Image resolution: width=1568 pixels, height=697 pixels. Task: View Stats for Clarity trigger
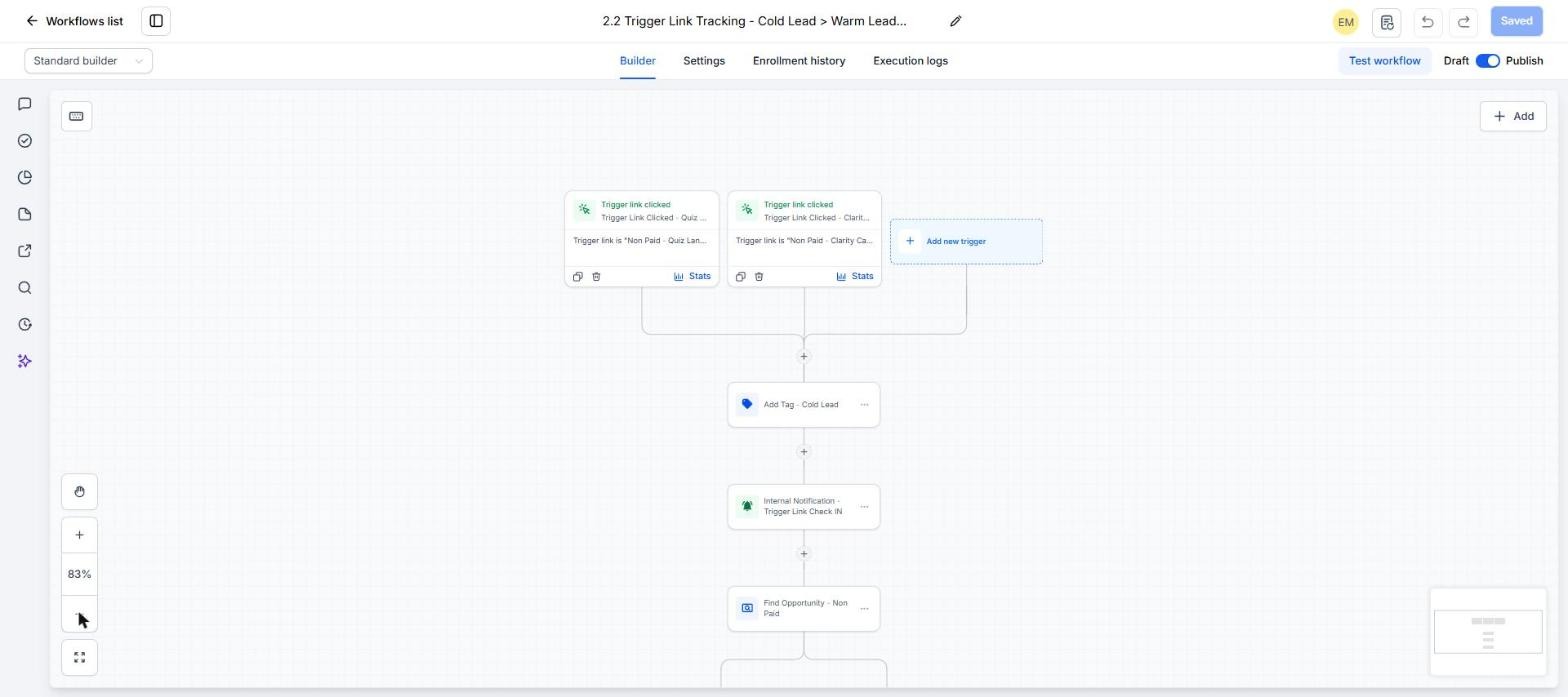(855, 277)
